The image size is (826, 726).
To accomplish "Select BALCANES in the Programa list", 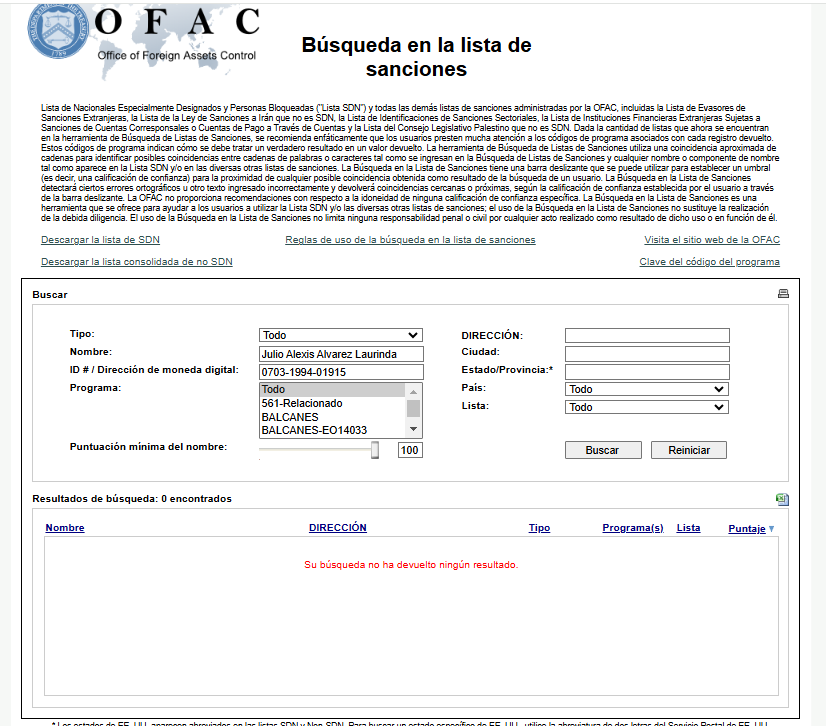I will (x=290, y=417).
